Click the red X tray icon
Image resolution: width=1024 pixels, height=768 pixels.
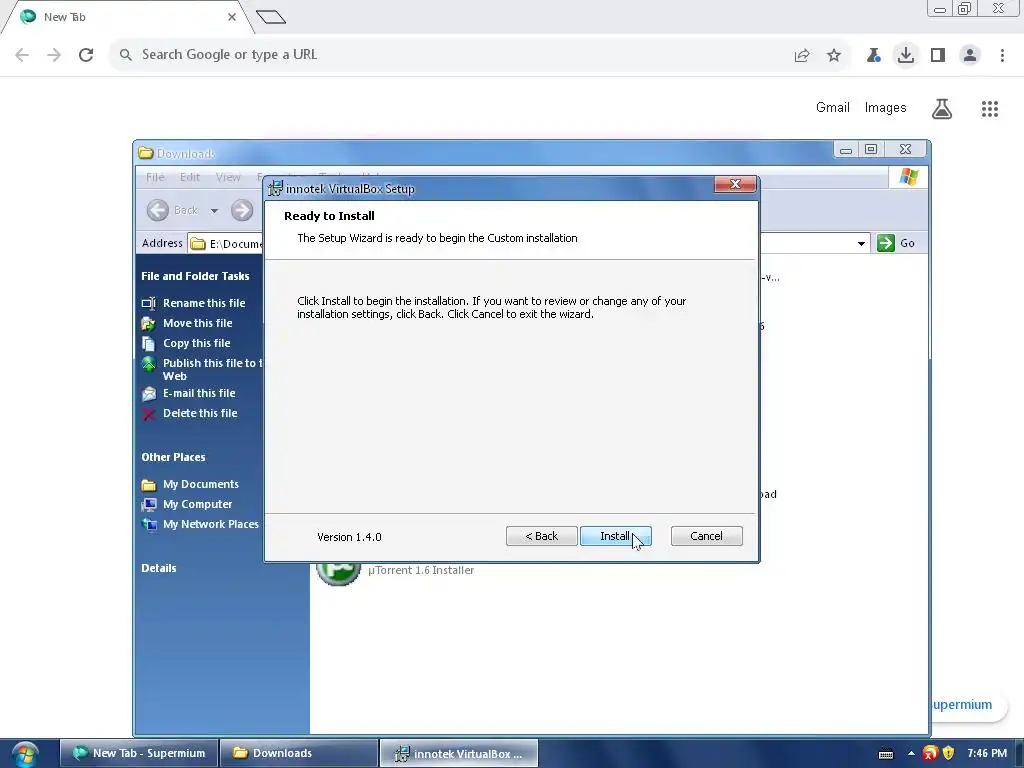click(x=930, y=753)
